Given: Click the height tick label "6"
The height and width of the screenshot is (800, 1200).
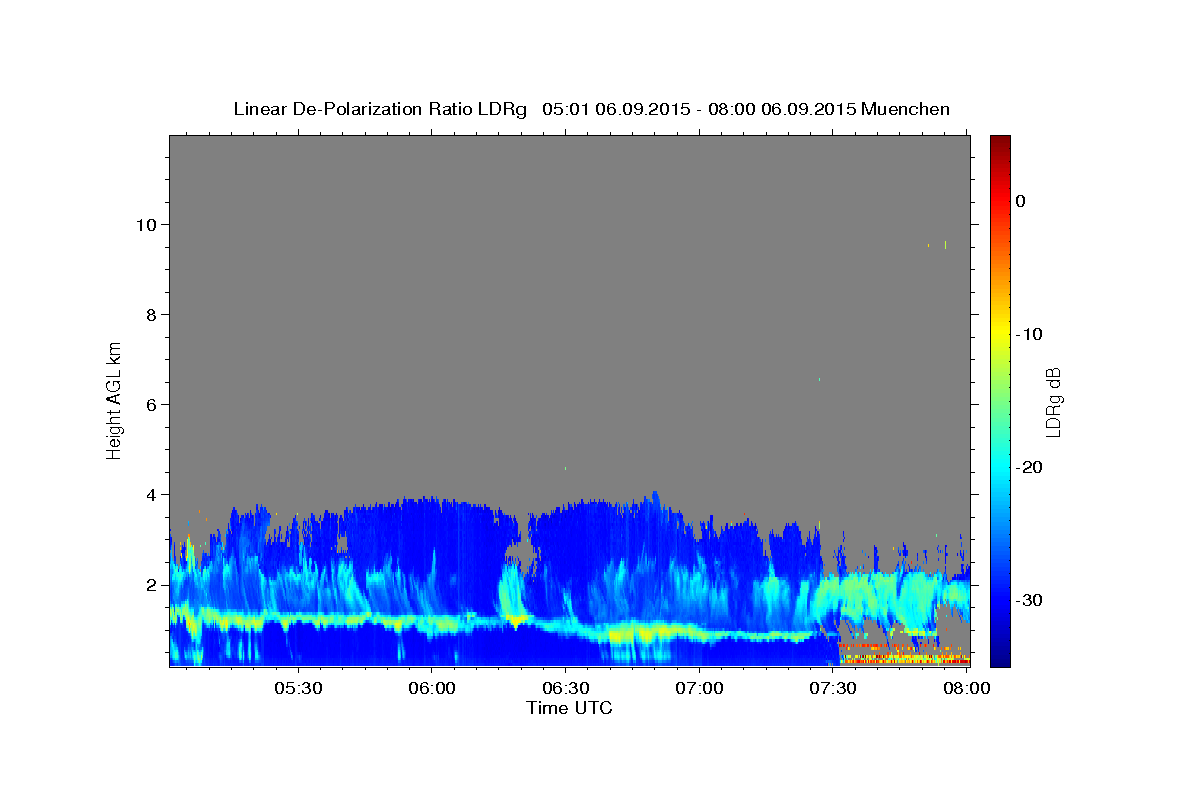Looking at the screenshot, I should coord(153,404).
